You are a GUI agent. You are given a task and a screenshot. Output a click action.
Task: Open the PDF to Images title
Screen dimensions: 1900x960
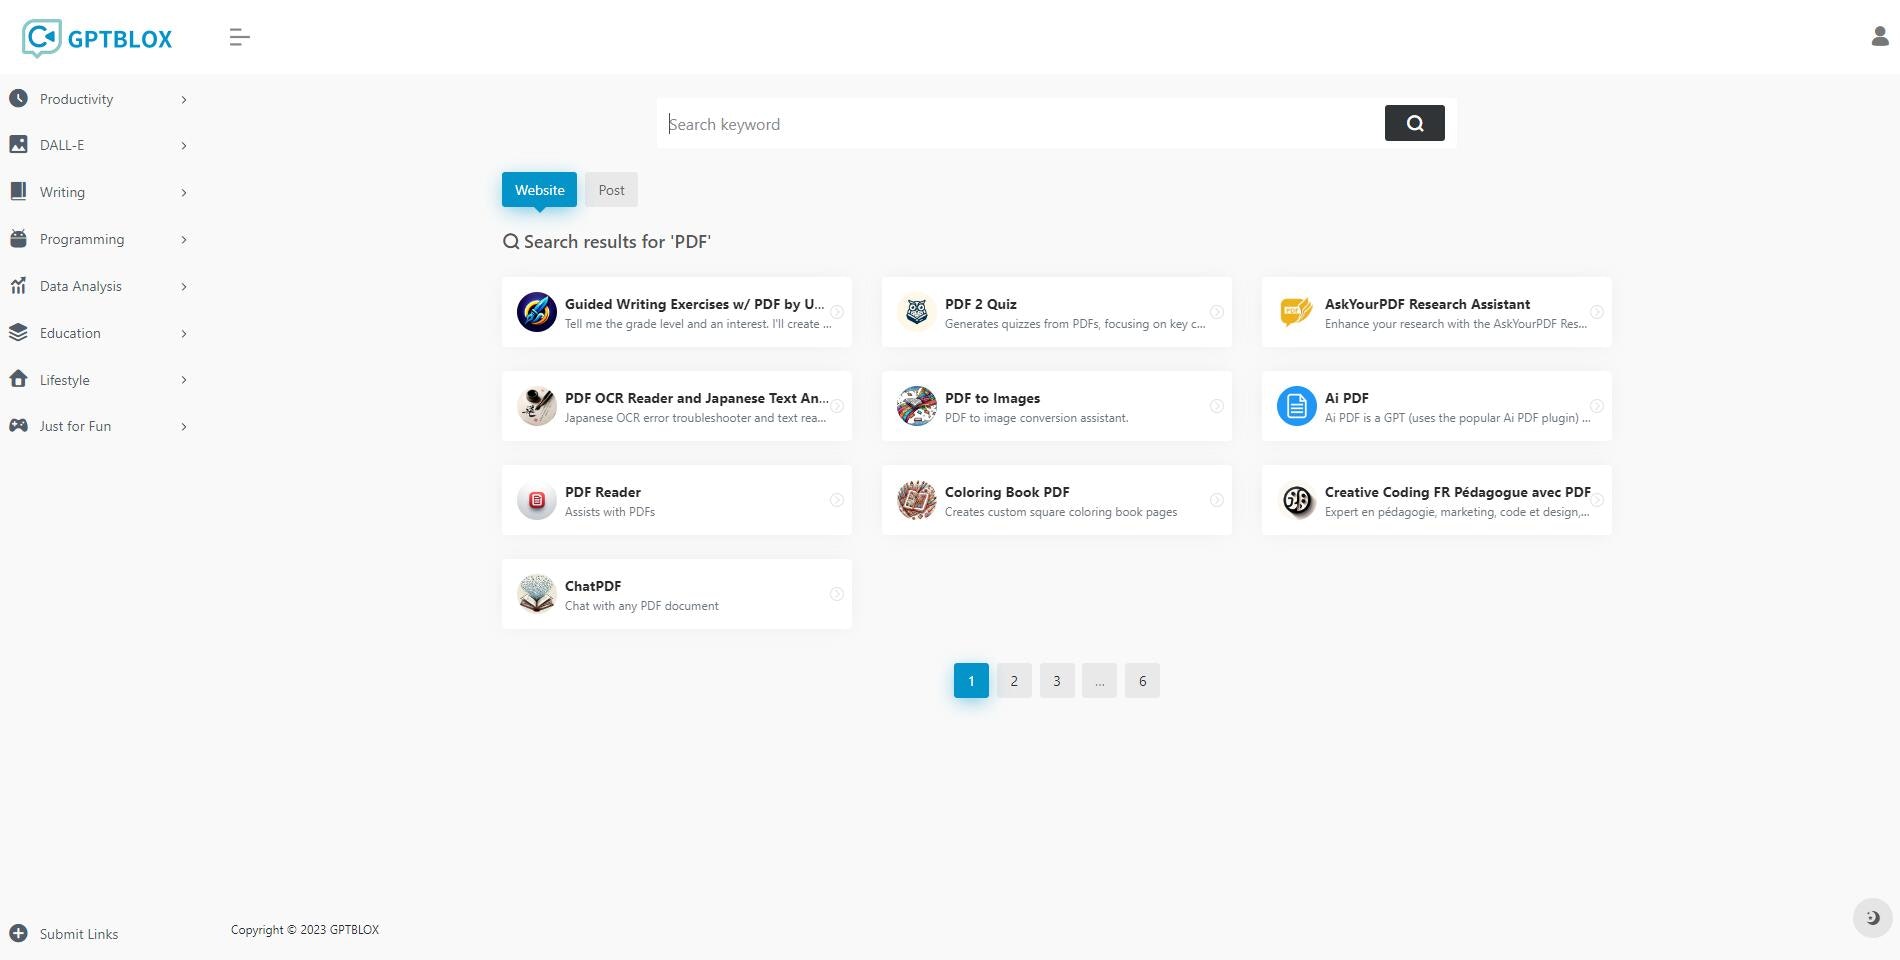(992, 398)
